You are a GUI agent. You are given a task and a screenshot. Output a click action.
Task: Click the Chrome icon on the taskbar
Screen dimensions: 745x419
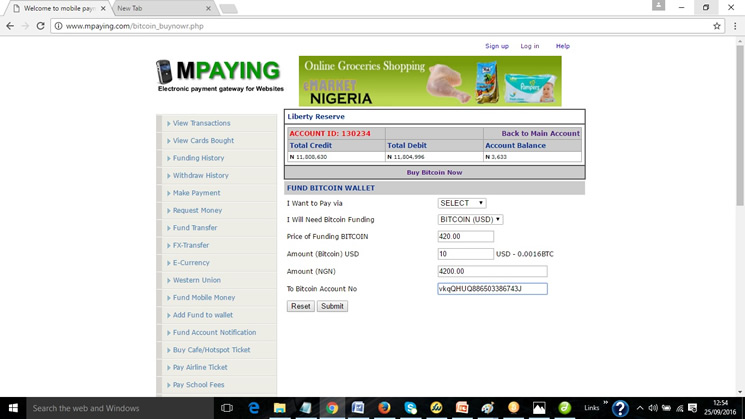[x=332, y=408]
